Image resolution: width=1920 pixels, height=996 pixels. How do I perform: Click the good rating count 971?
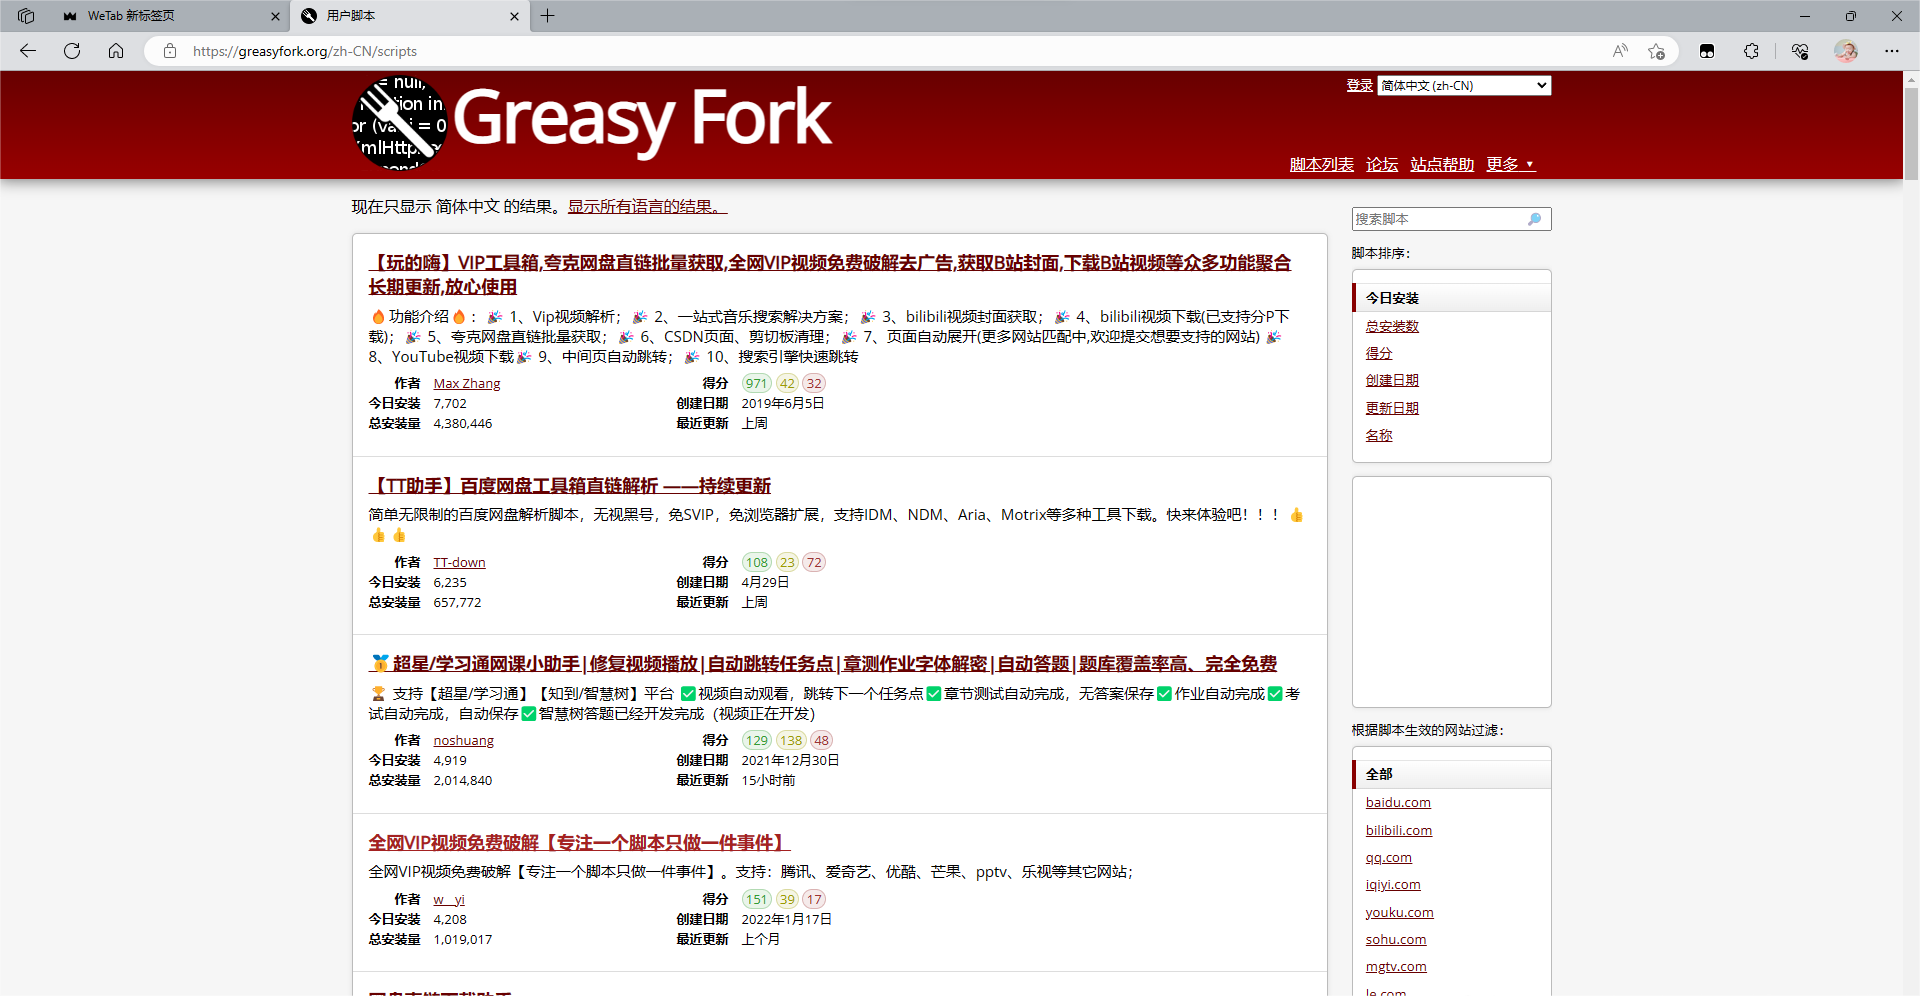click(x=757, y=384)
